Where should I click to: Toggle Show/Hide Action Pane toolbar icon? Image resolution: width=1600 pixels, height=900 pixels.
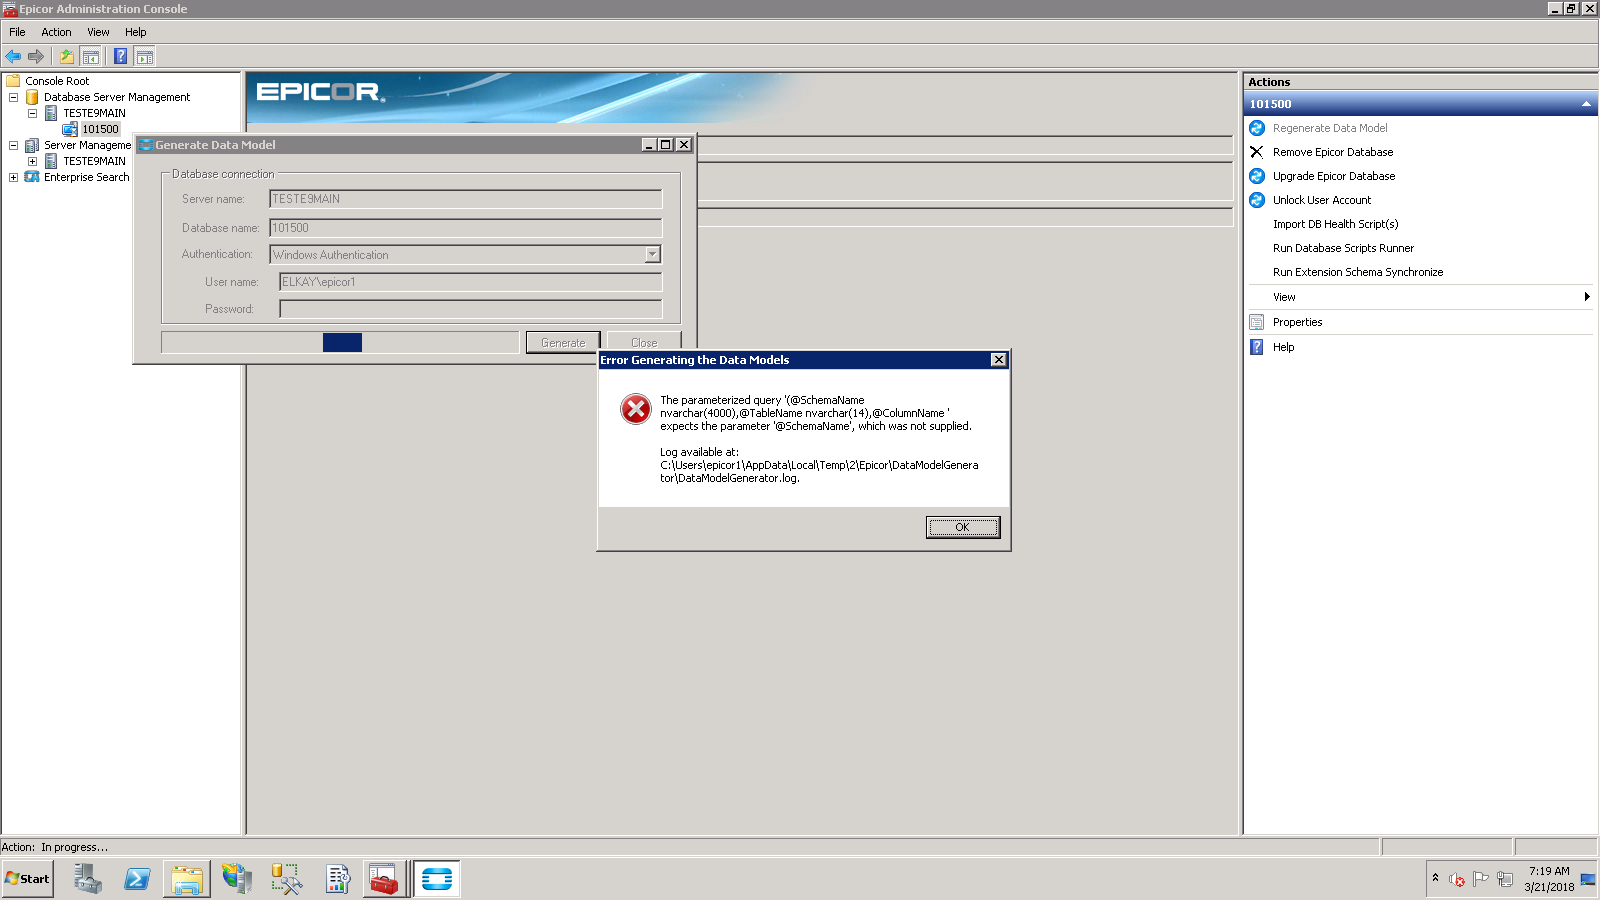pos(145,56)
